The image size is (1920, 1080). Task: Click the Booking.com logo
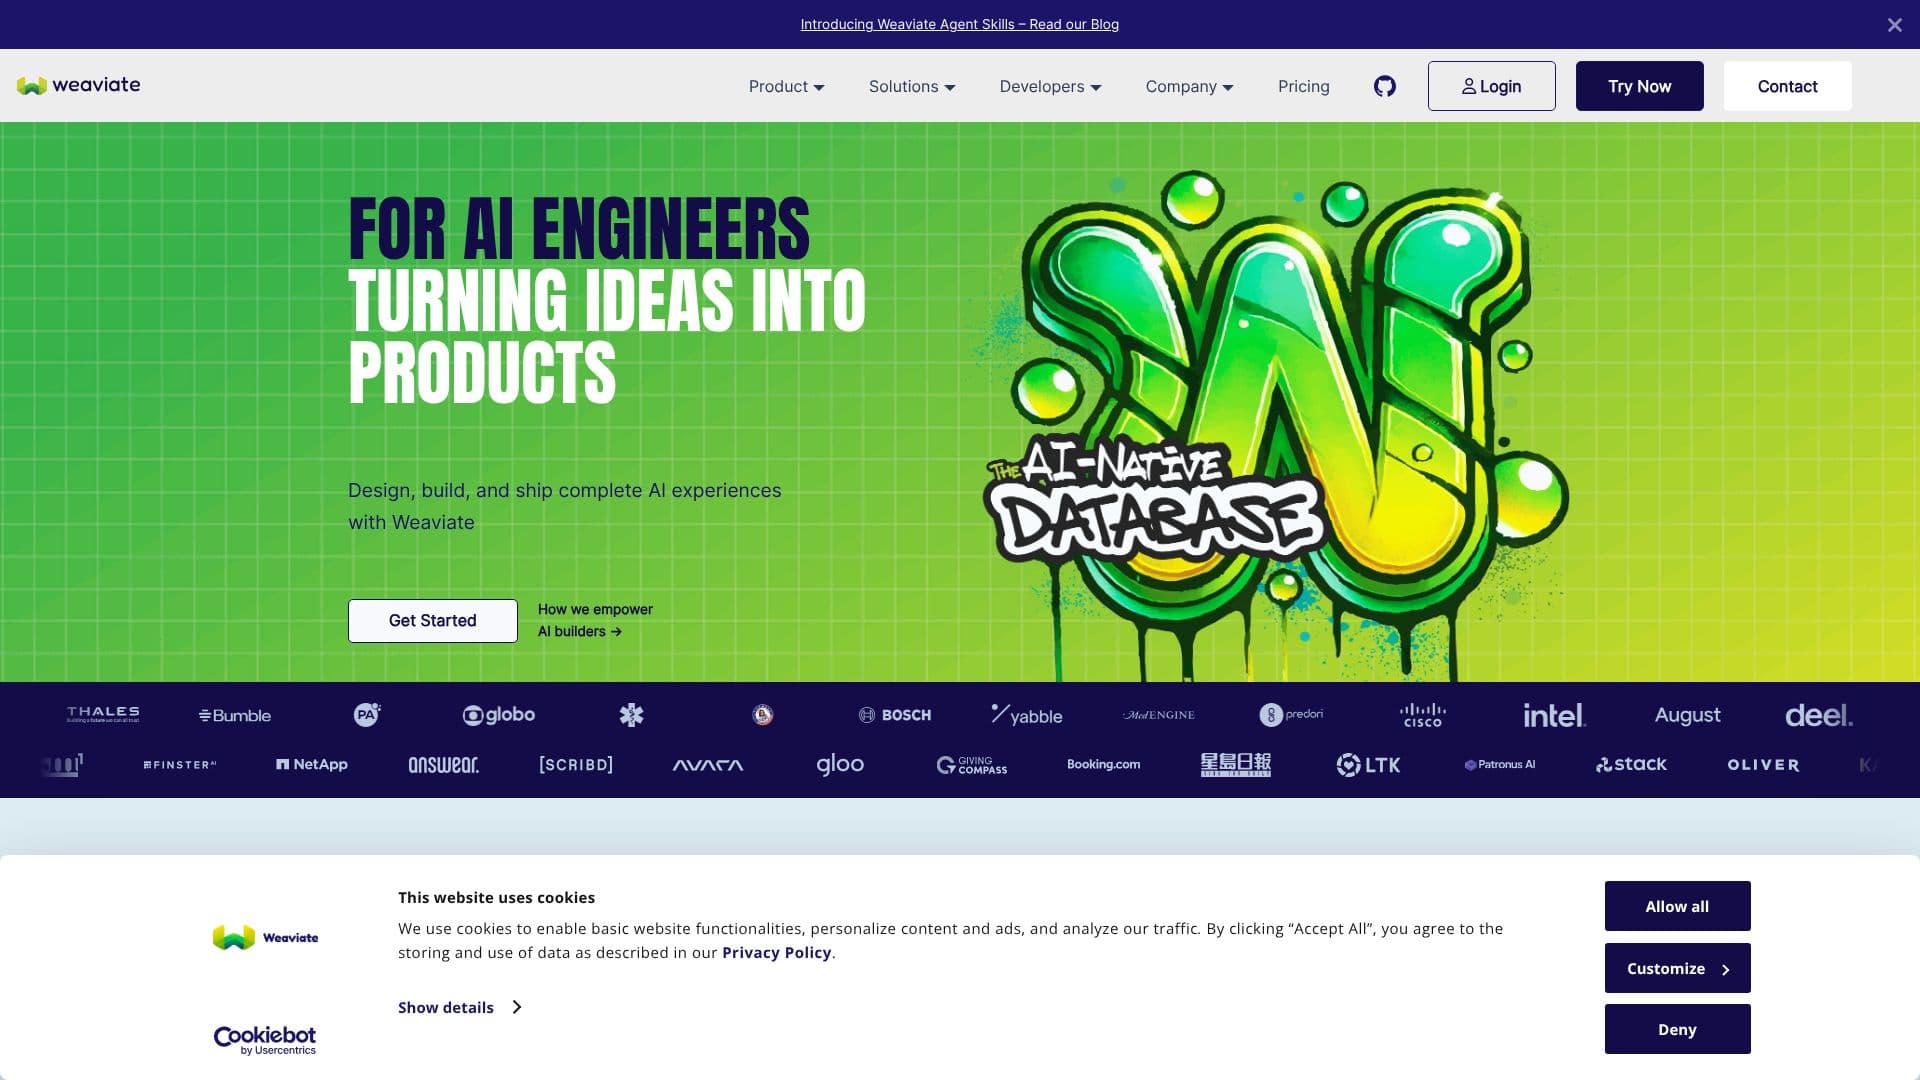1104,765
